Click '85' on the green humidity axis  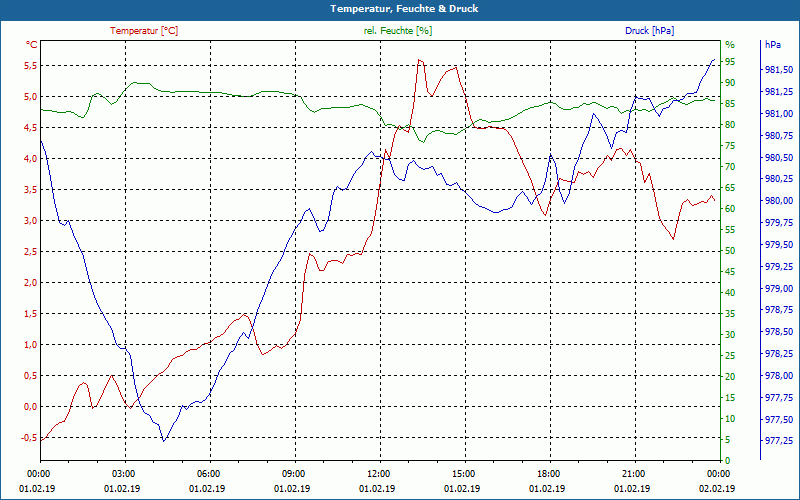730,104
